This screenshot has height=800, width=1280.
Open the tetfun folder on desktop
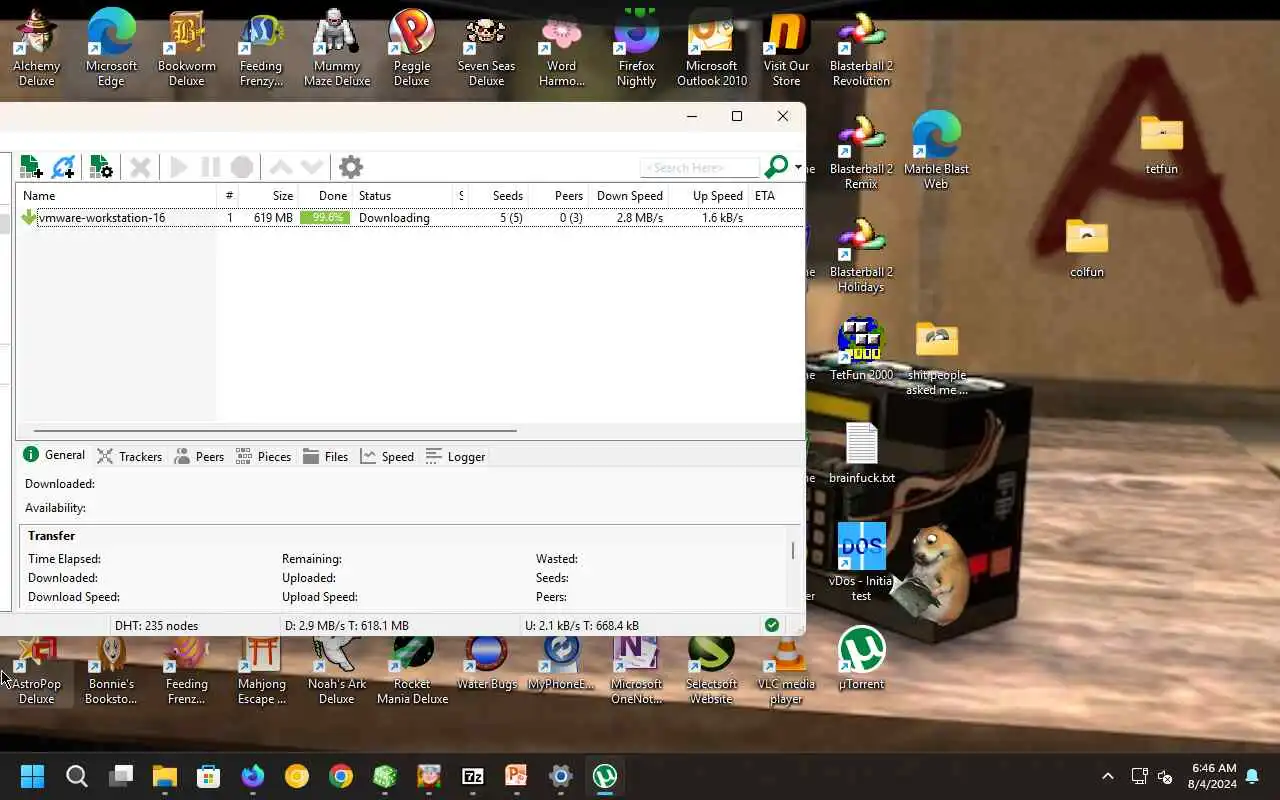click(x=1161, y=145)
